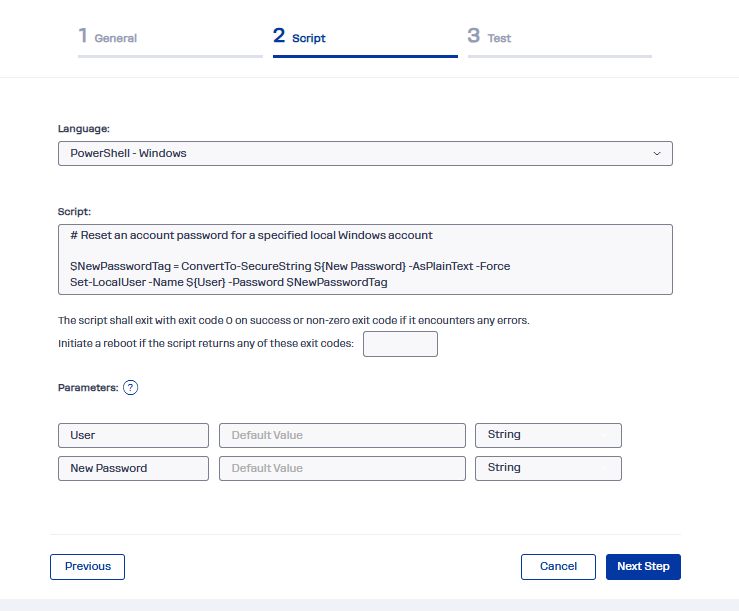The height and width of the screenshot is (611, 739).
Task: Open the New Password parameter String type dropdown
Action: pyautogui.click(x=548, y=468)
